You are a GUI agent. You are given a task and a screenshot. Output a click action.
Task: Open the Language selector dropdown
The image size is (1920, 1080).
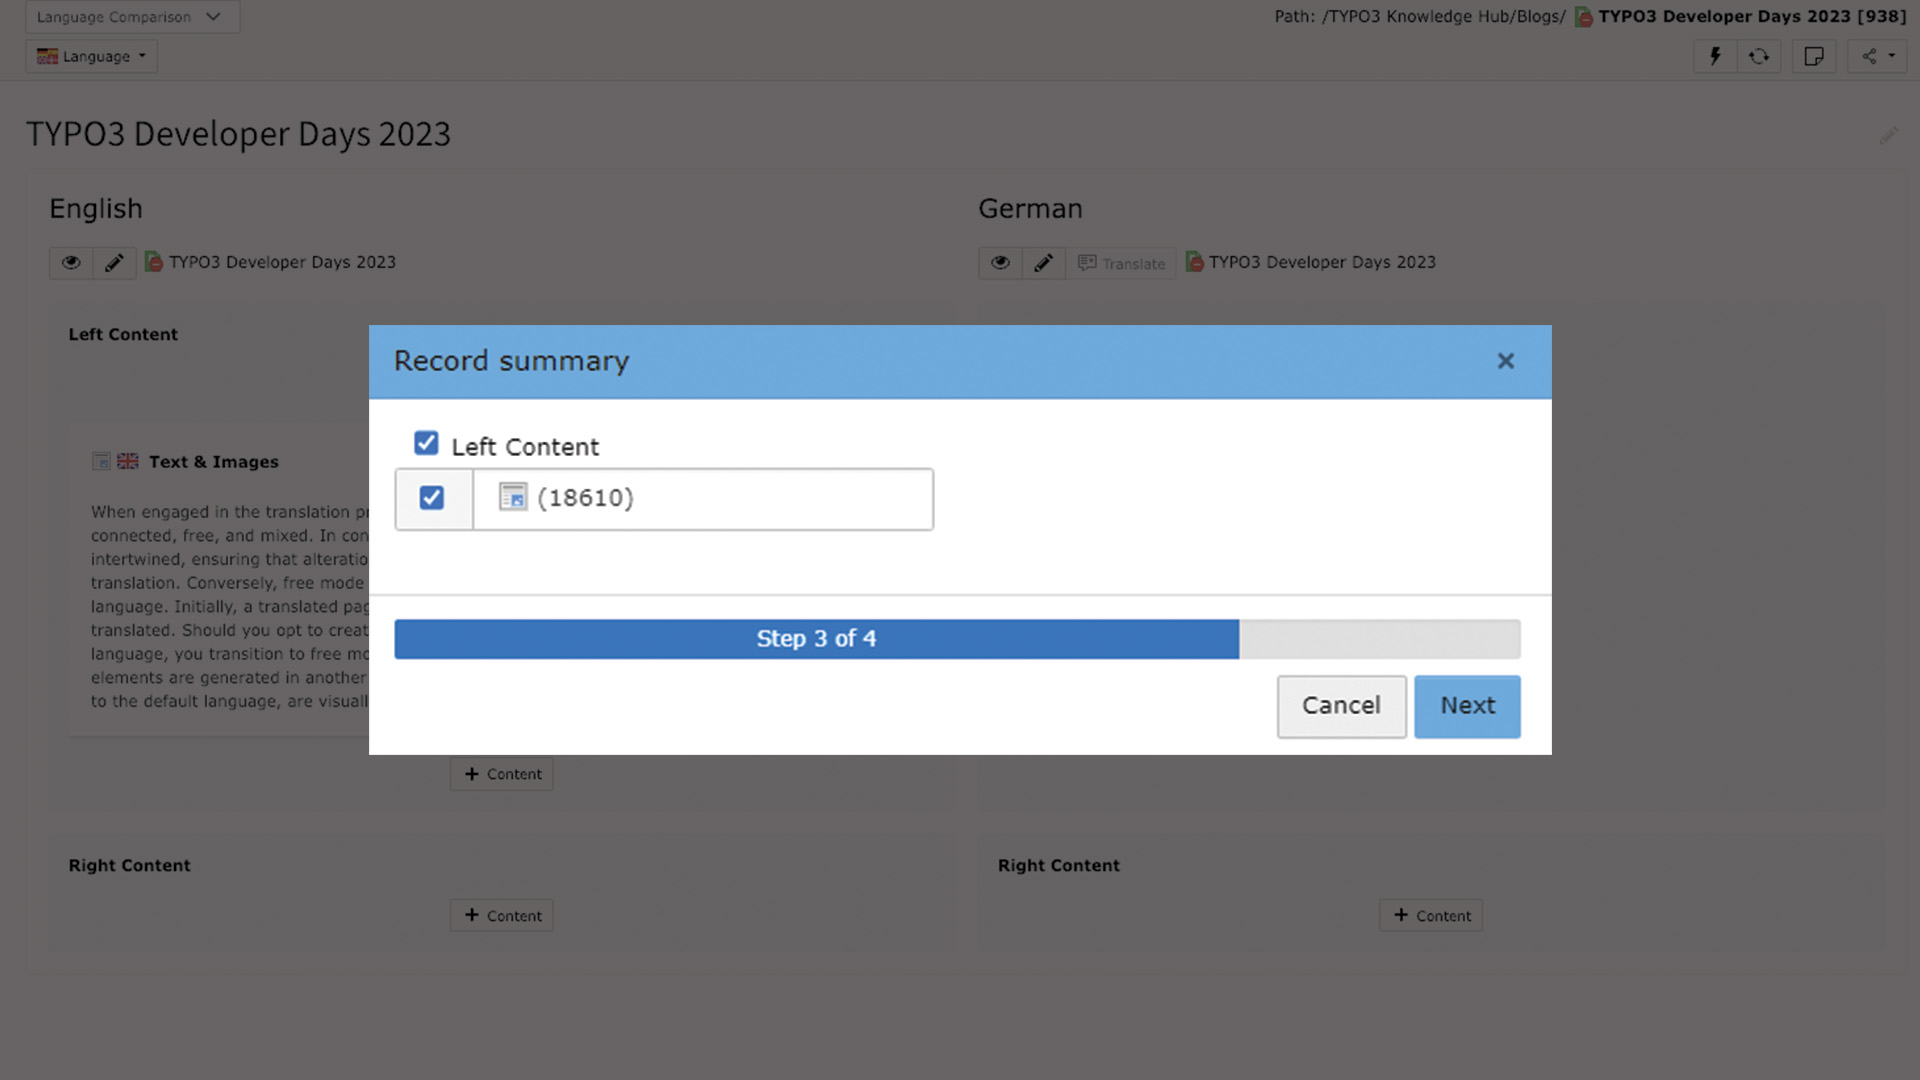(x=92, y=57)
